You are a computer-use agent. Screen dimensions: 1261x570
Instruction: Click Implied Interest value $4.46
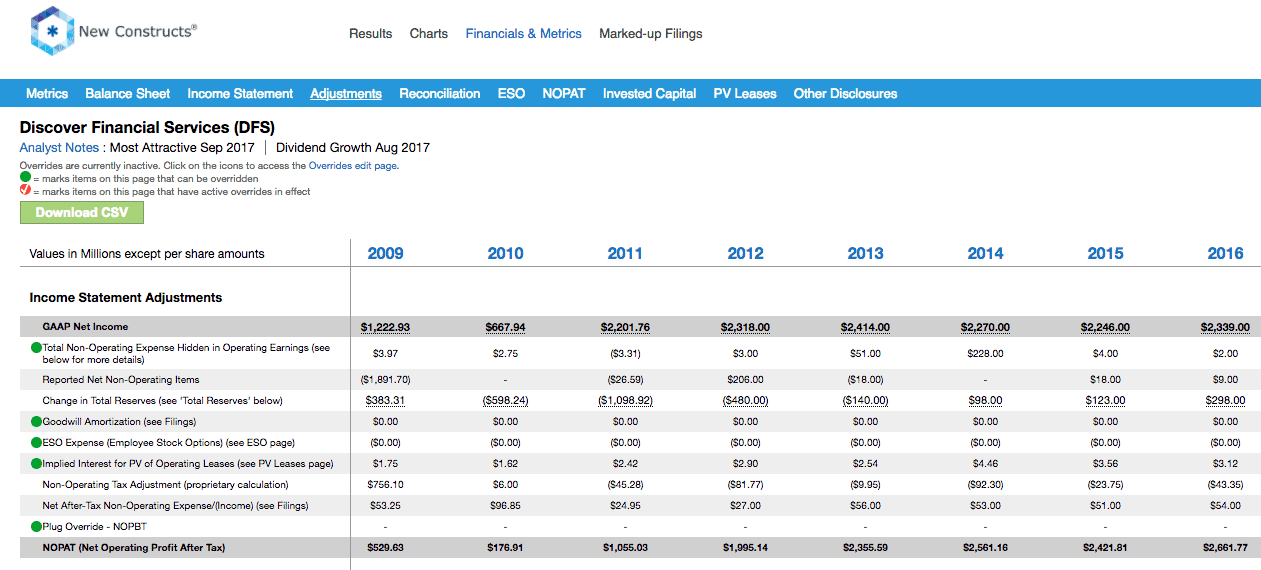click(985, 464)
